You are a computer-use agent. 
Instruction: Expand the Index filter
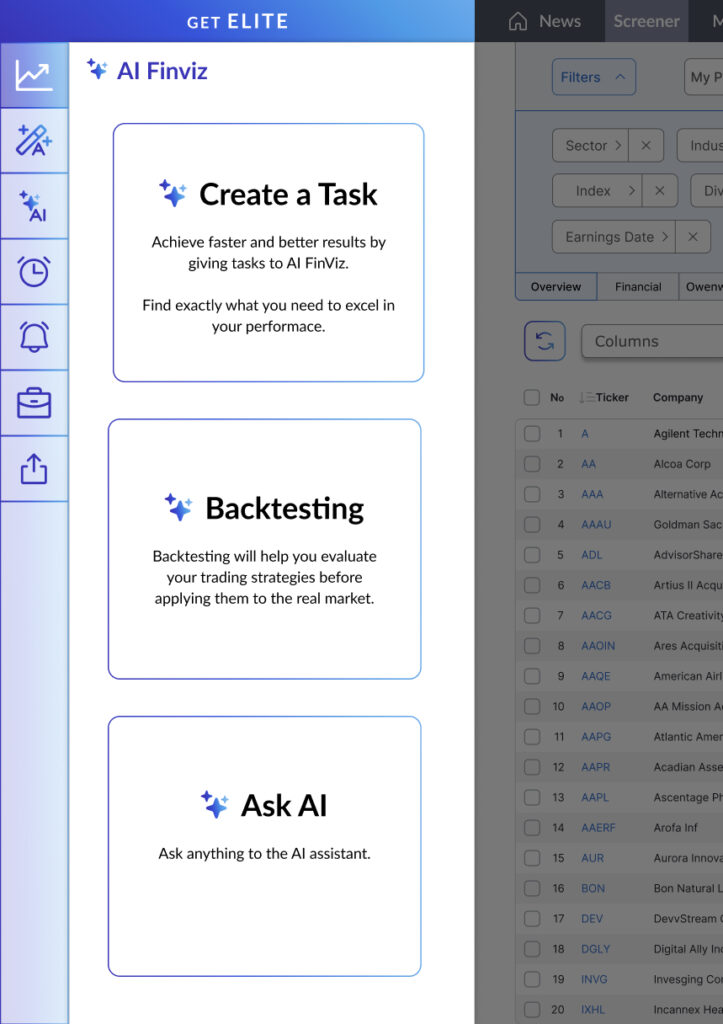tap(597, 191)
